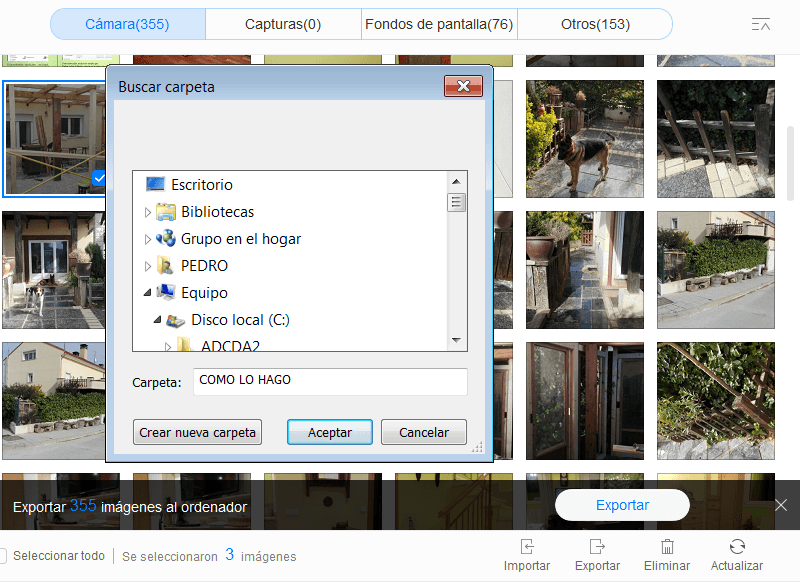
Task: Click the PEDRO user folder icon
Action: [x=165, y=266]
